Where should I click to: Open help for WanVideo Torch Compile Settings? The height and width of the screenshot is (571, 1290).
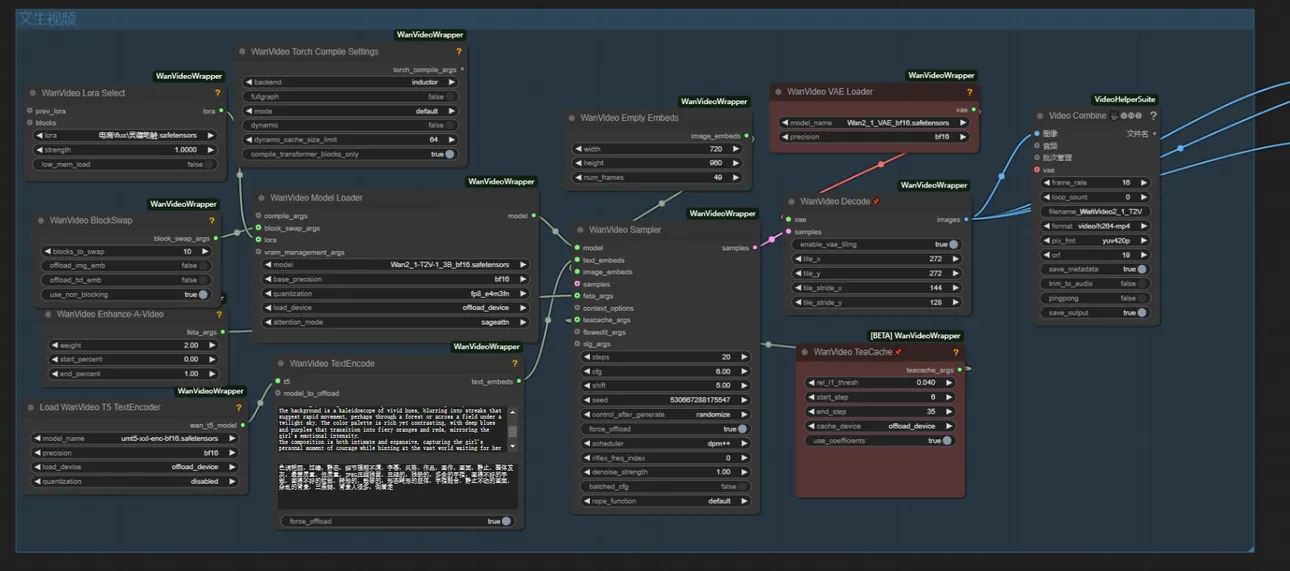click(459, 52)
